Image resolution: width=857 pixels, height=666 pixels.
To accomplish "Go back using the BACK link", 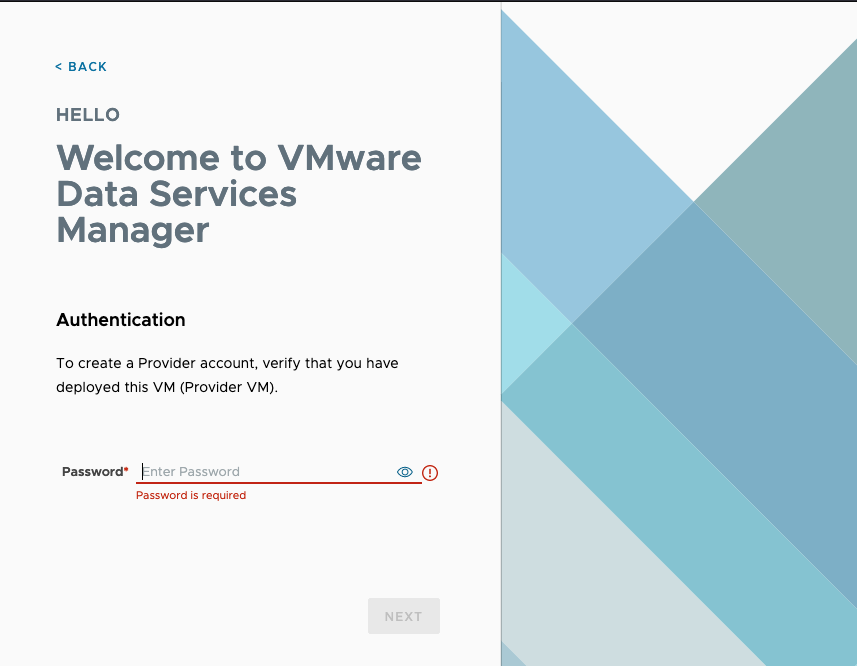I will 81,67.
